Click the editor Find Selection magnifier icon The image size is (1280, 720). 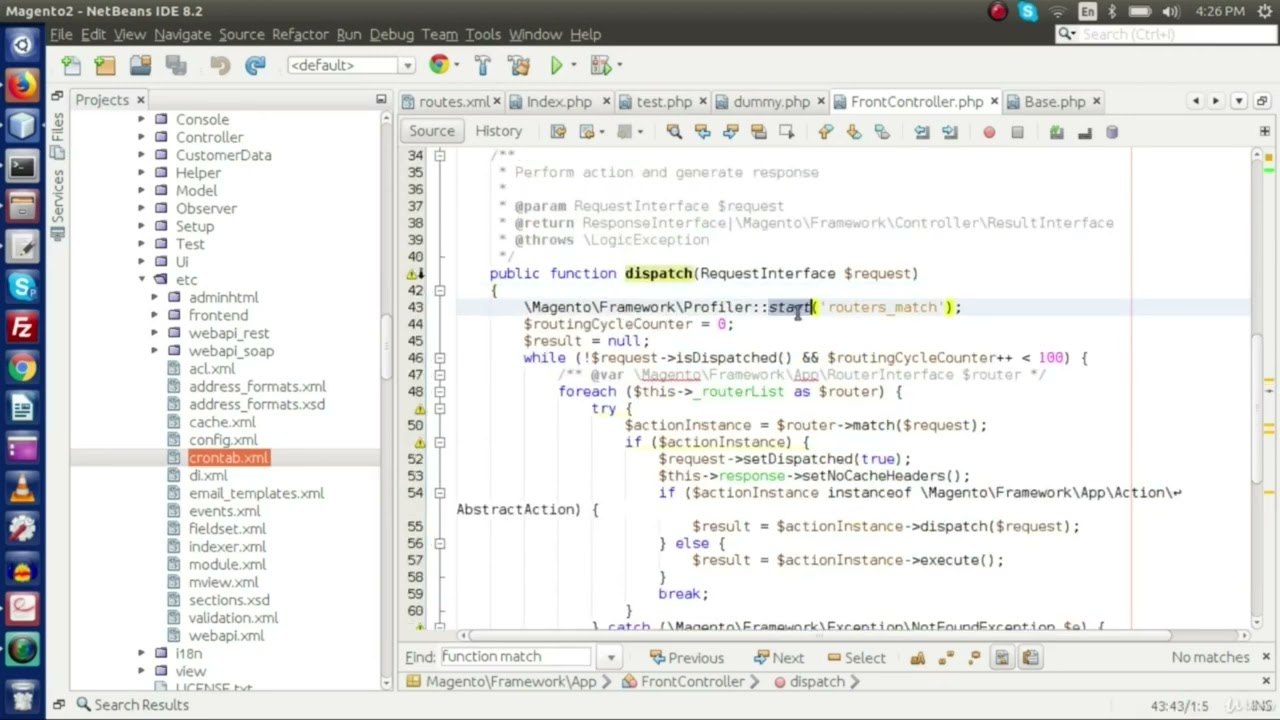[x=674, y=131]
